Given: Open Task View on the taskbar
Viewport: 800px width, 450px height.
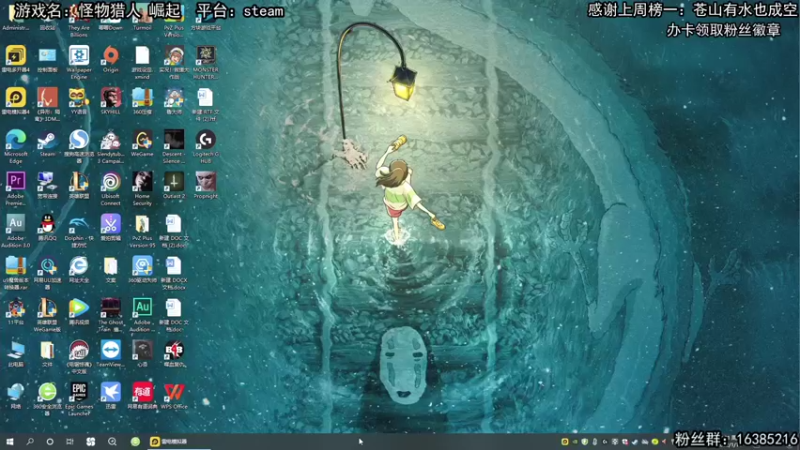Looking at the screenshot, I should (70, 441).
